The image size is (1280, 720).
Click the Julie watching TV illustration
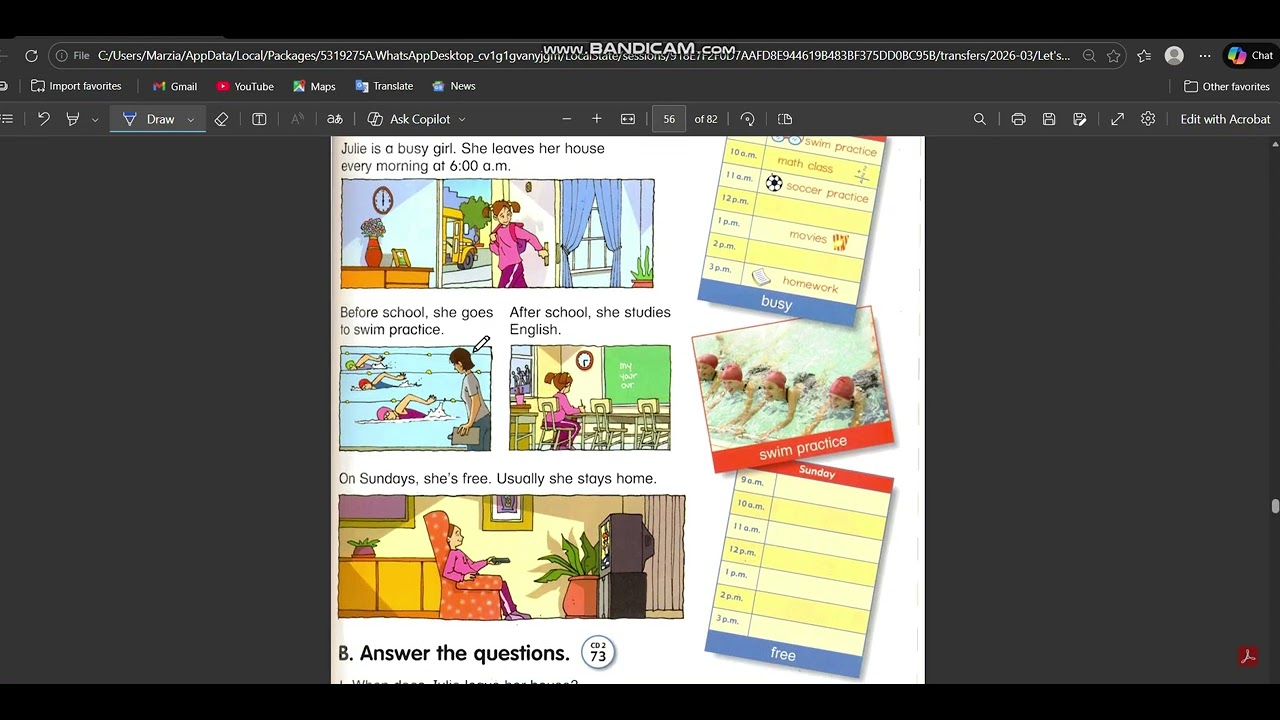[x=511, y=557]
